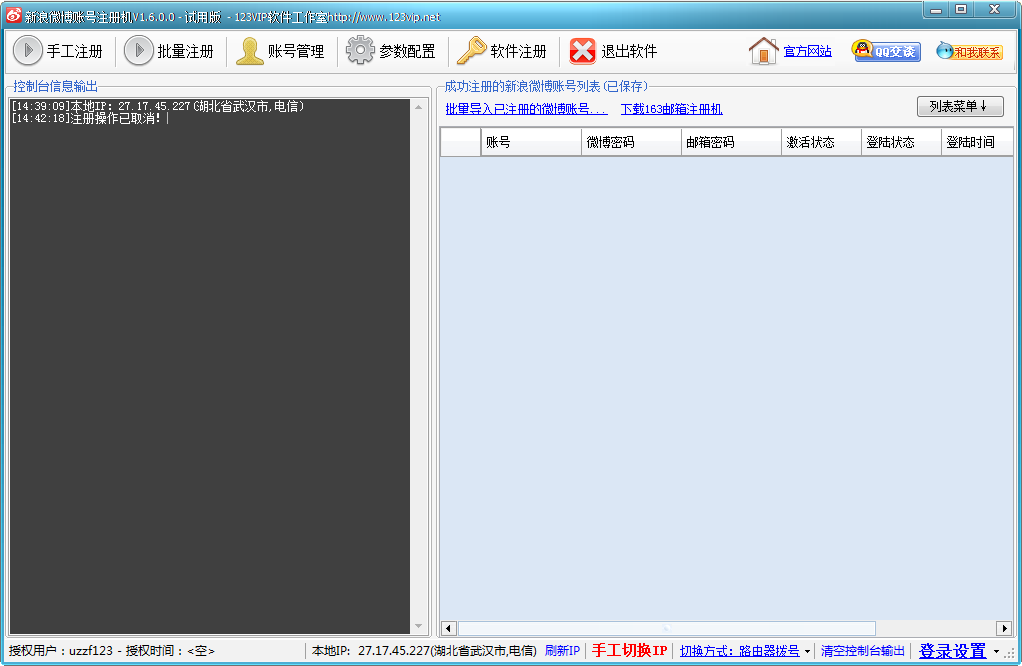Click the 清空控制台输出 link
This screenshot has width=1022, height=666.
click(862, 650)
